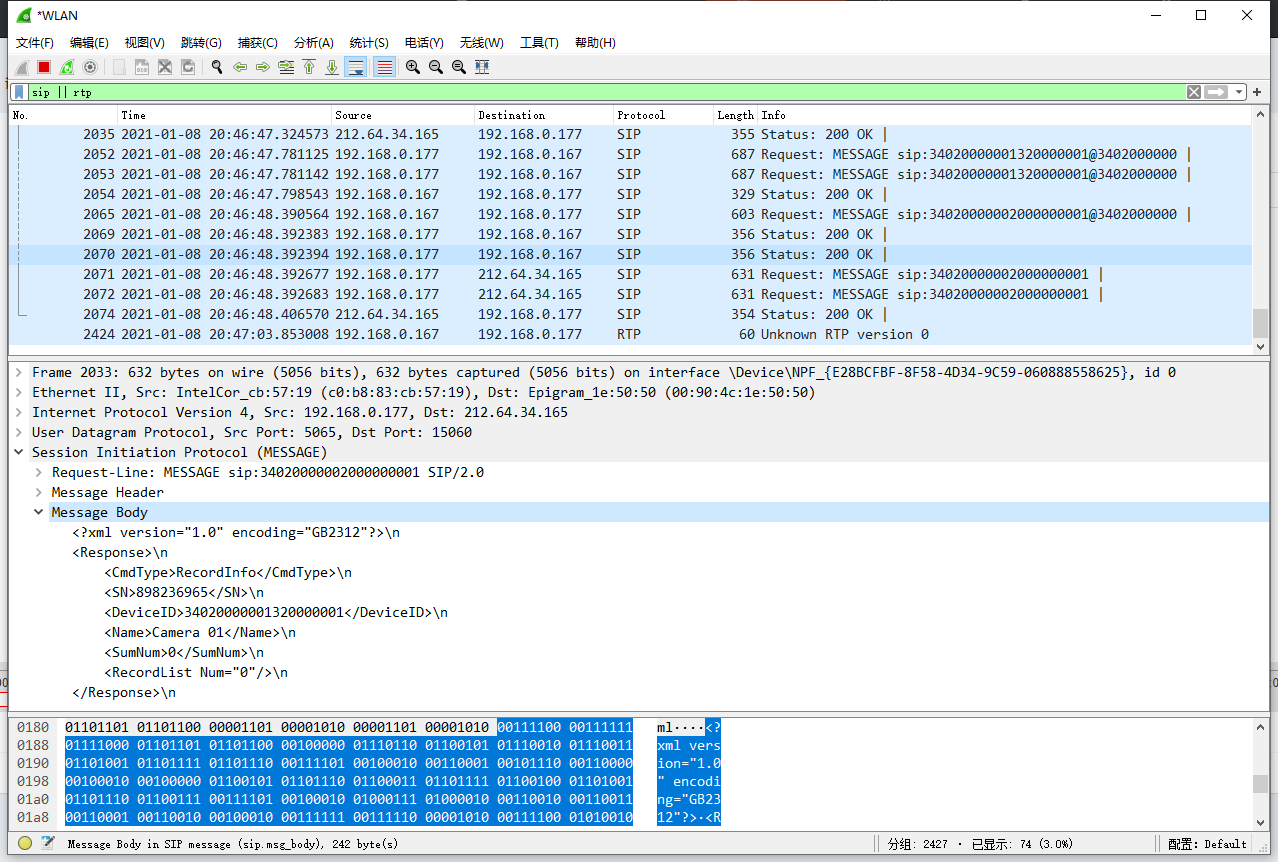The image size is (1278, 862).
Task: Stop capturing packets with red square icon
Action: (44, 67)
